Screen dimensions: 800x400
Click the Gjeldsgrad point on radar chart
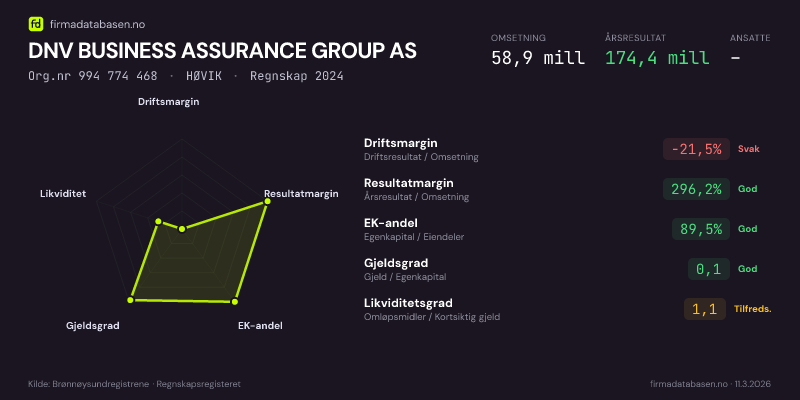130,300
